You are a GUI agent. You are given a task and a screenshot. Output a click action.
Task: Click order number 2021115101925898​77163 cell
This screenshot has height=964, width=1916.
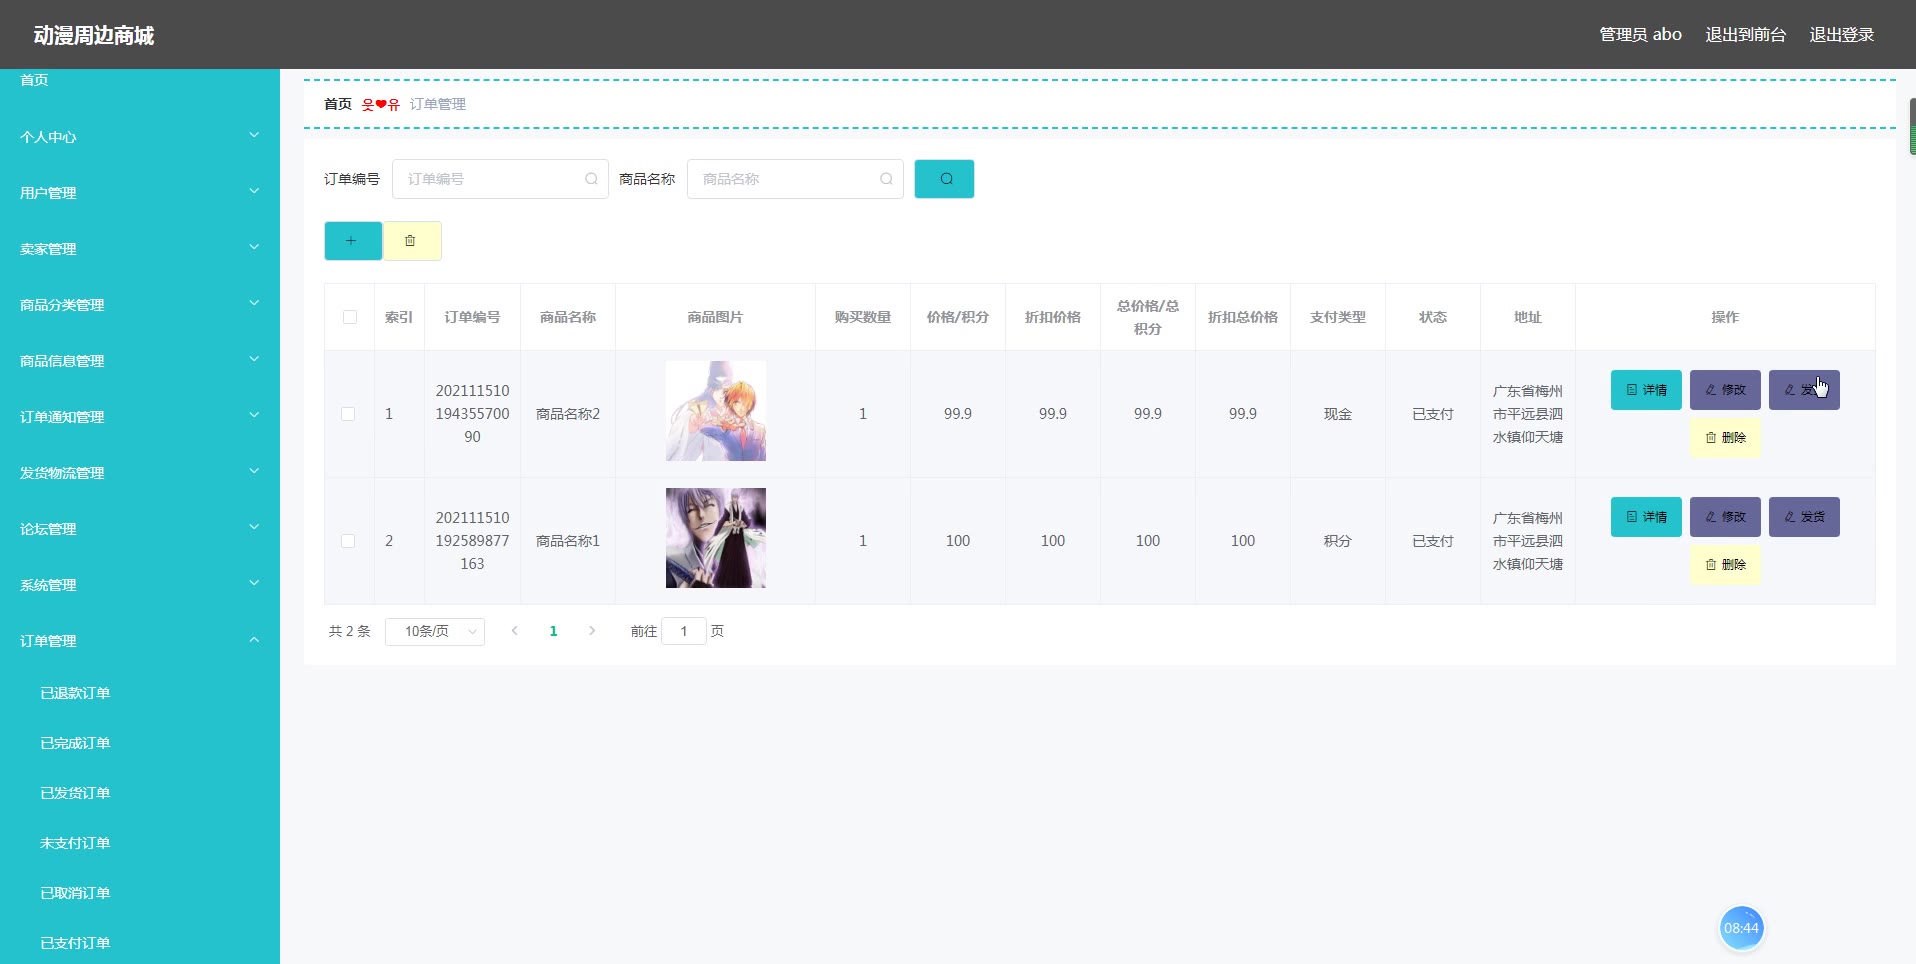(472, 541)
